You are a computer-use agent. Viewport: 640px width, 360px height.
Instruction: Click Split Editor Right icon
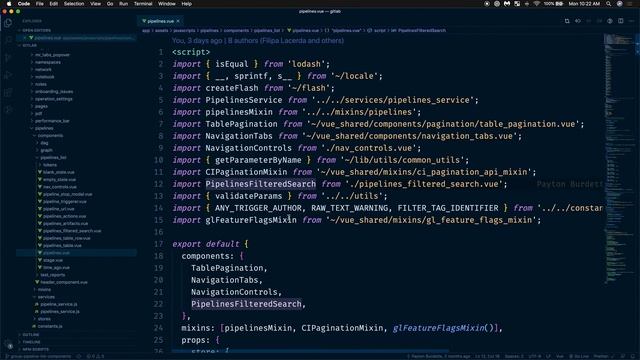tap(620, 21)
